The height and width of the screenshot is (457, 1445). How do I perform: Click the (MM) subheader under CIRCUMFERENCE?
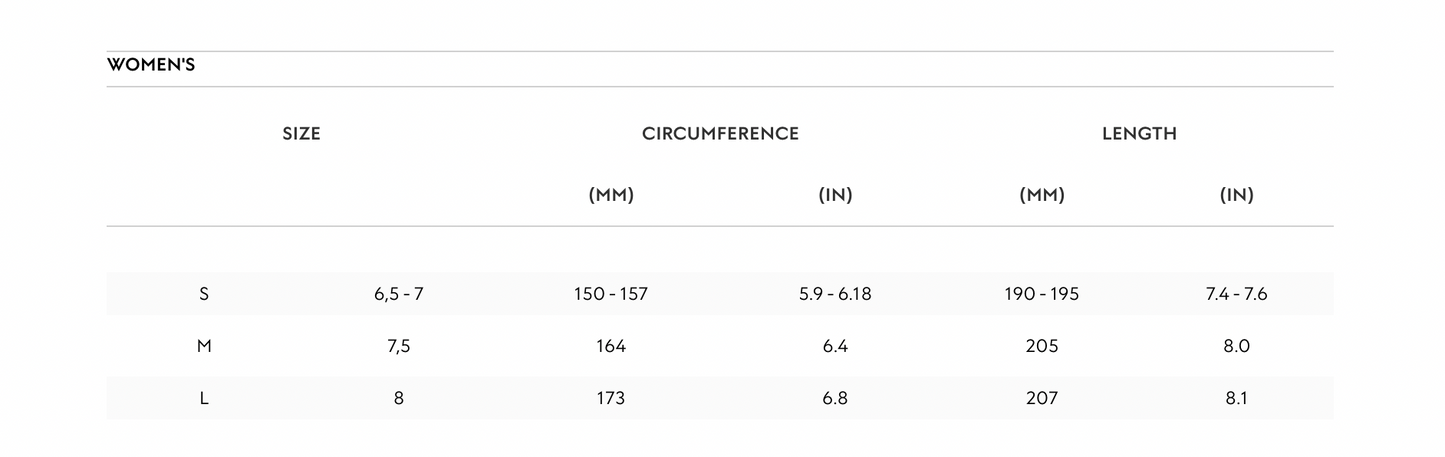[x=611, y=195]
